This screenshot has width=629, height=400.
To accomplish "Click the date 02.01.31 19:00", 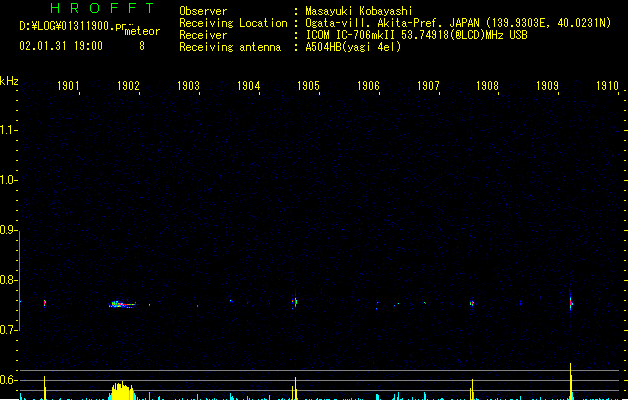I will [x=61, y=46].
